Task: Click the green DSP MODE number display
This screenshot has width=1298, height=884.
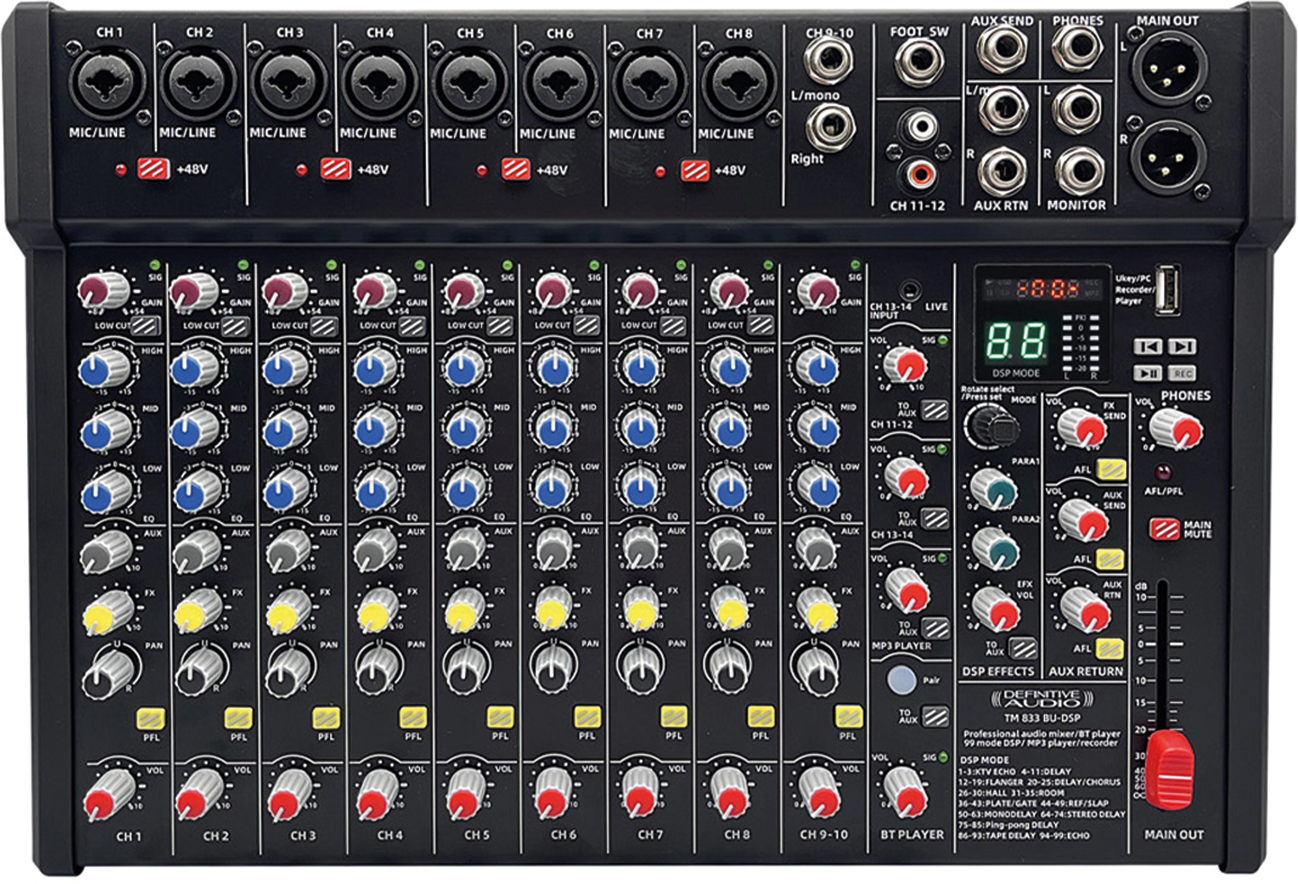Action: coord(1018,342)
